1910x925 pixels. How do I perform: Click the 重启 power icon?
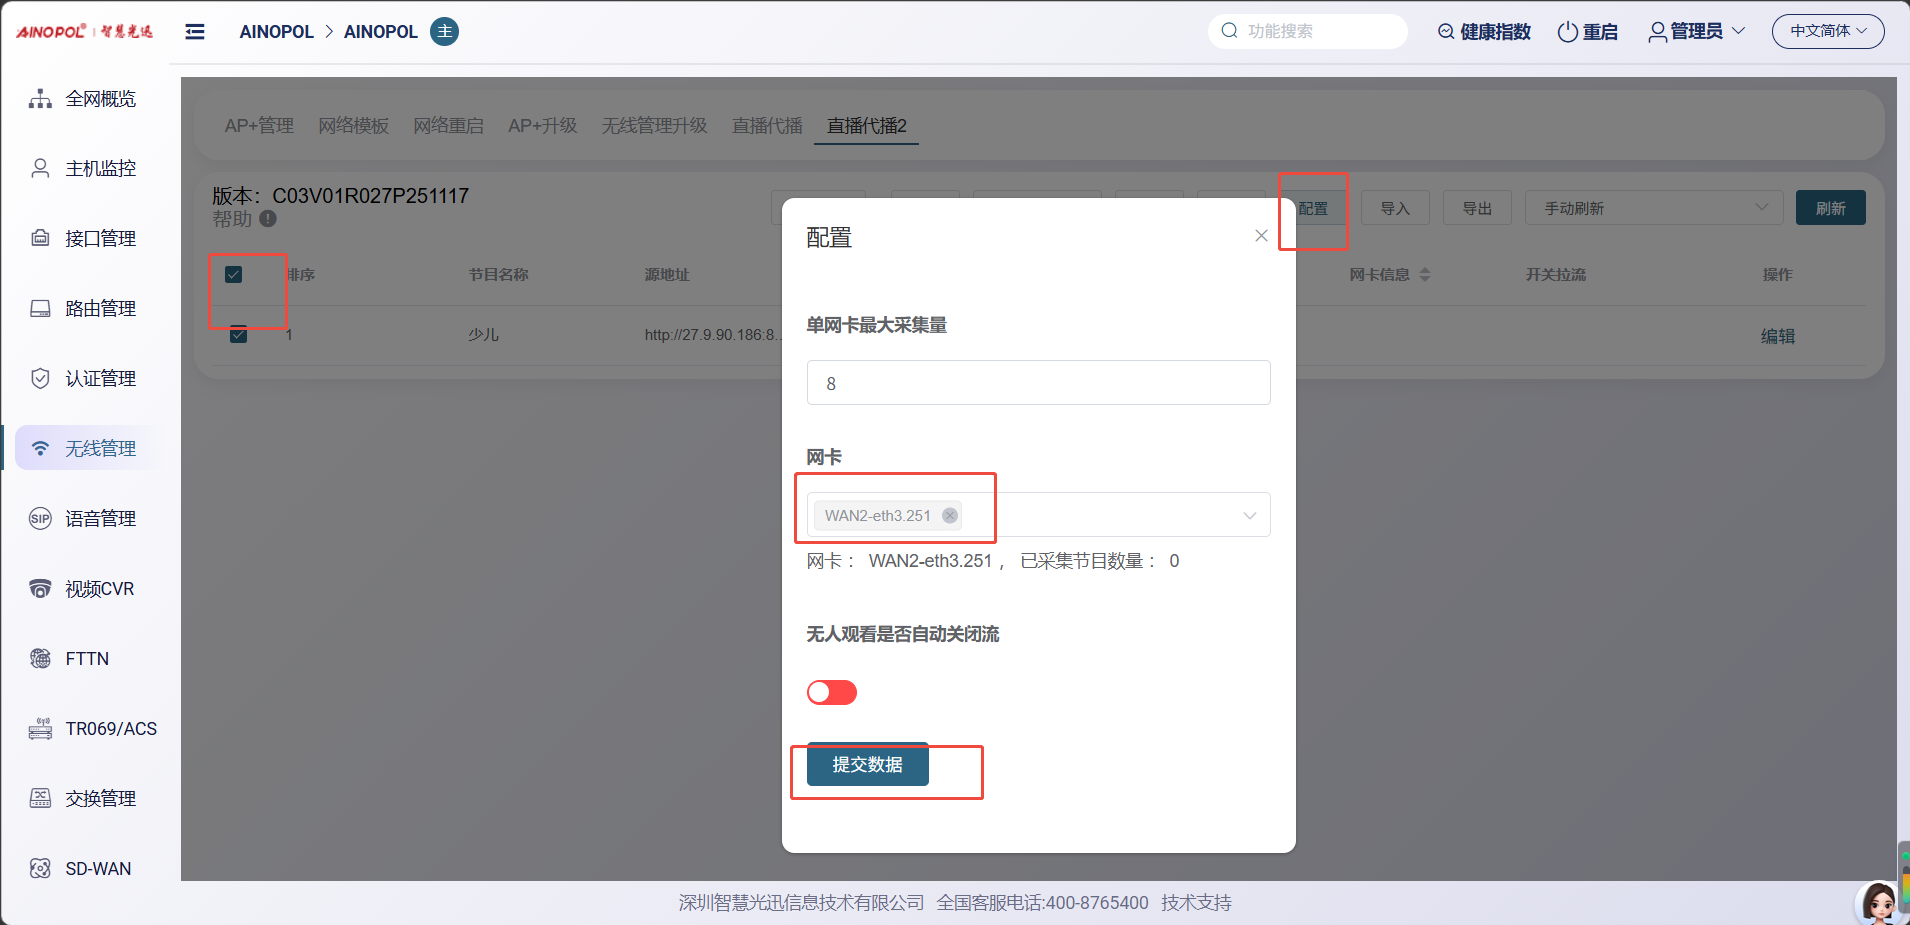coord(1567,32)
